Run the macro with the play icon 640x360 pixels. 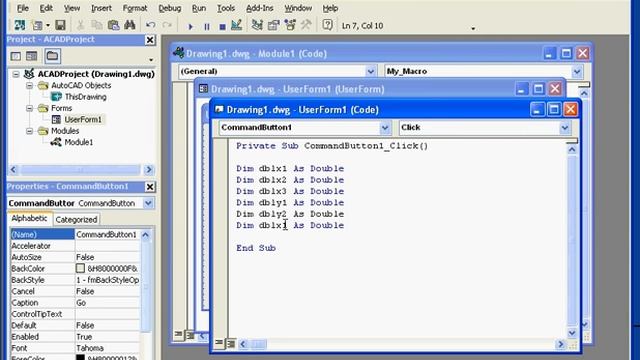point(190,27)
